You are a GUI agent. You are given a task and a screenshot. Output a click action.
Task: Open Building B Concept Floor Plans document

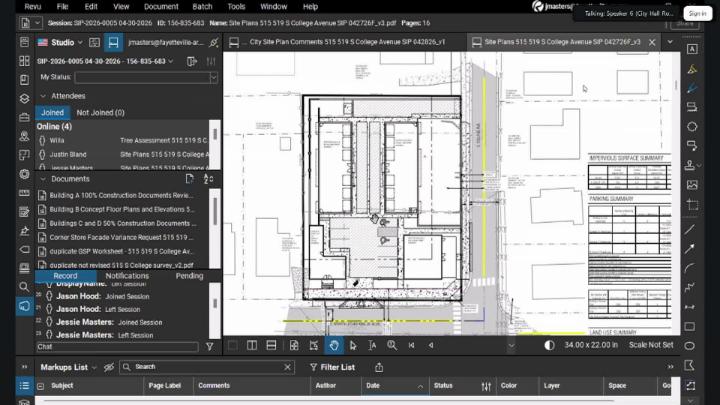122,209
